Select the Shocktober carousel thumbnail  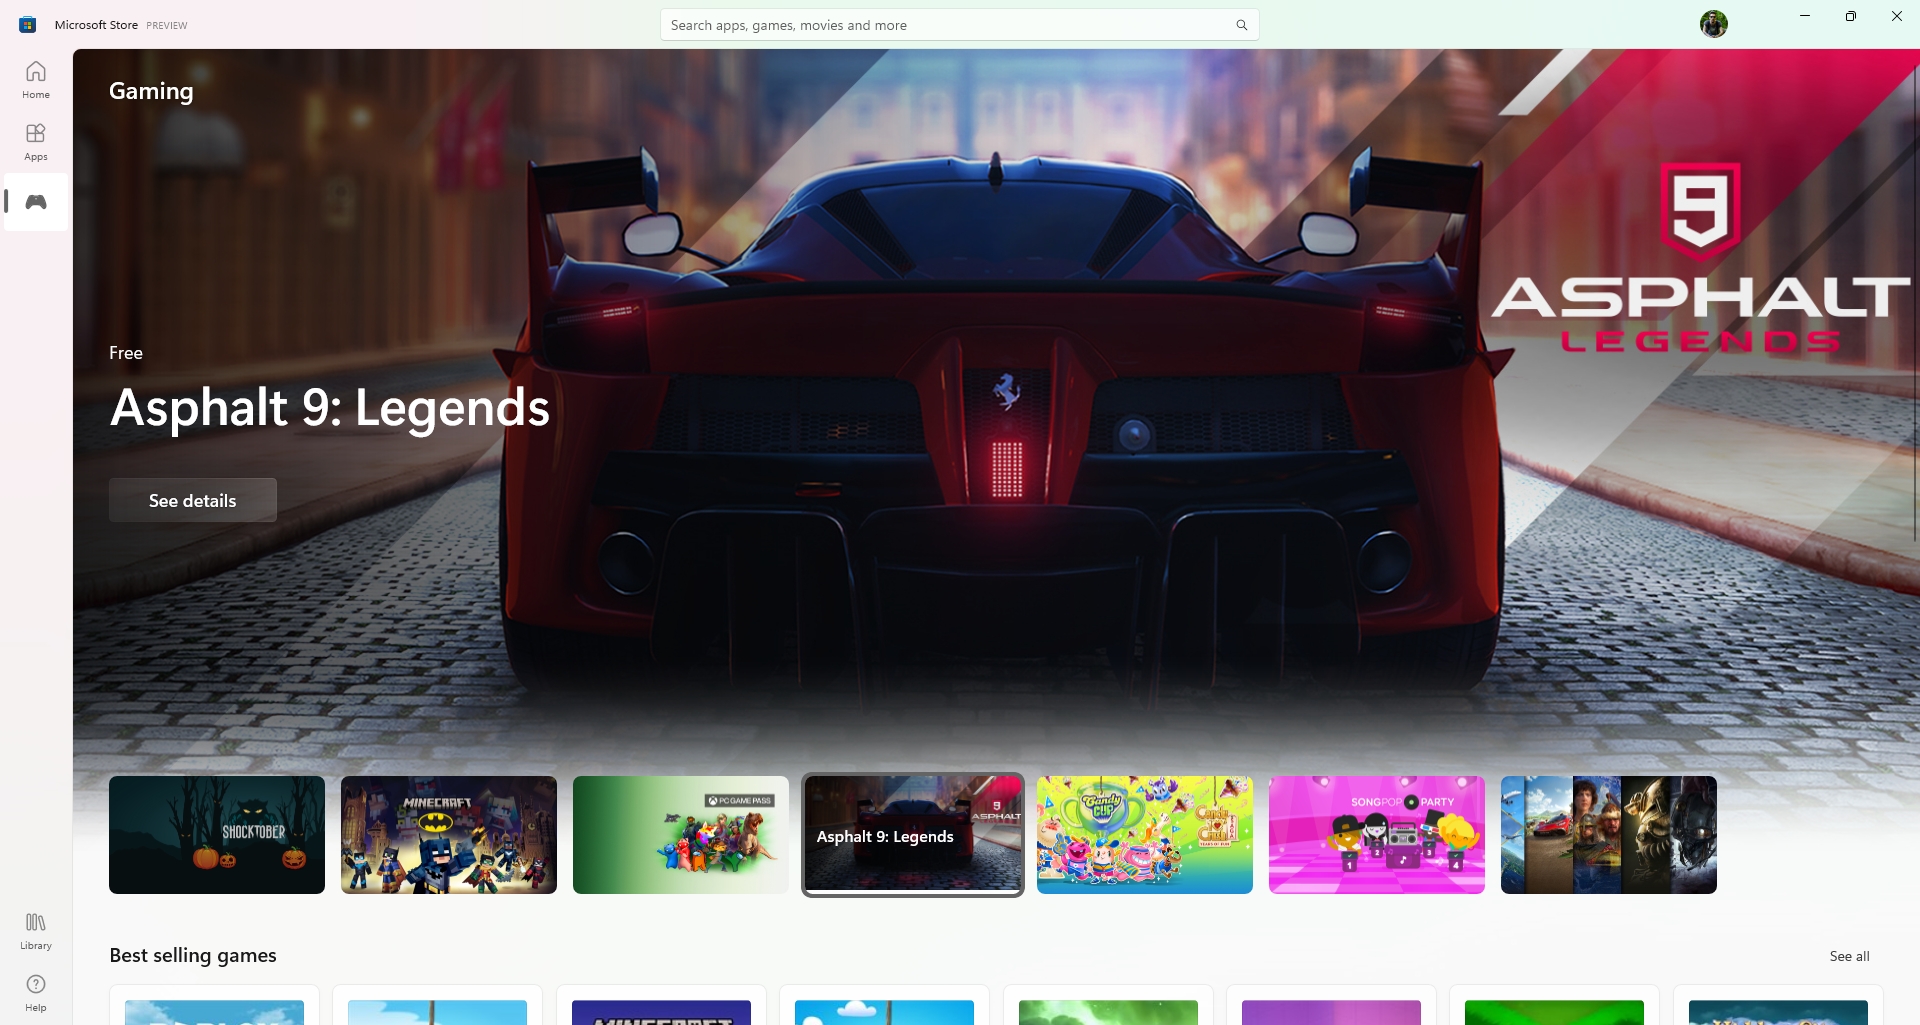(x=217, y=835)
